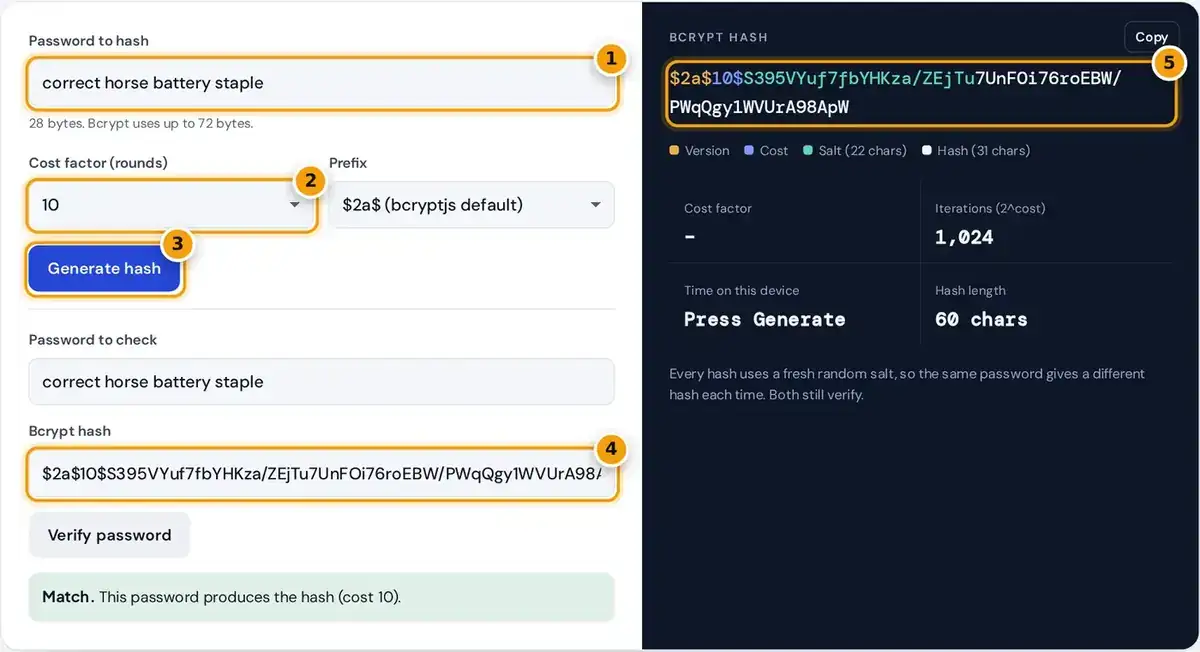Click the 1,024 iterations value

click(x=964, y=237)
